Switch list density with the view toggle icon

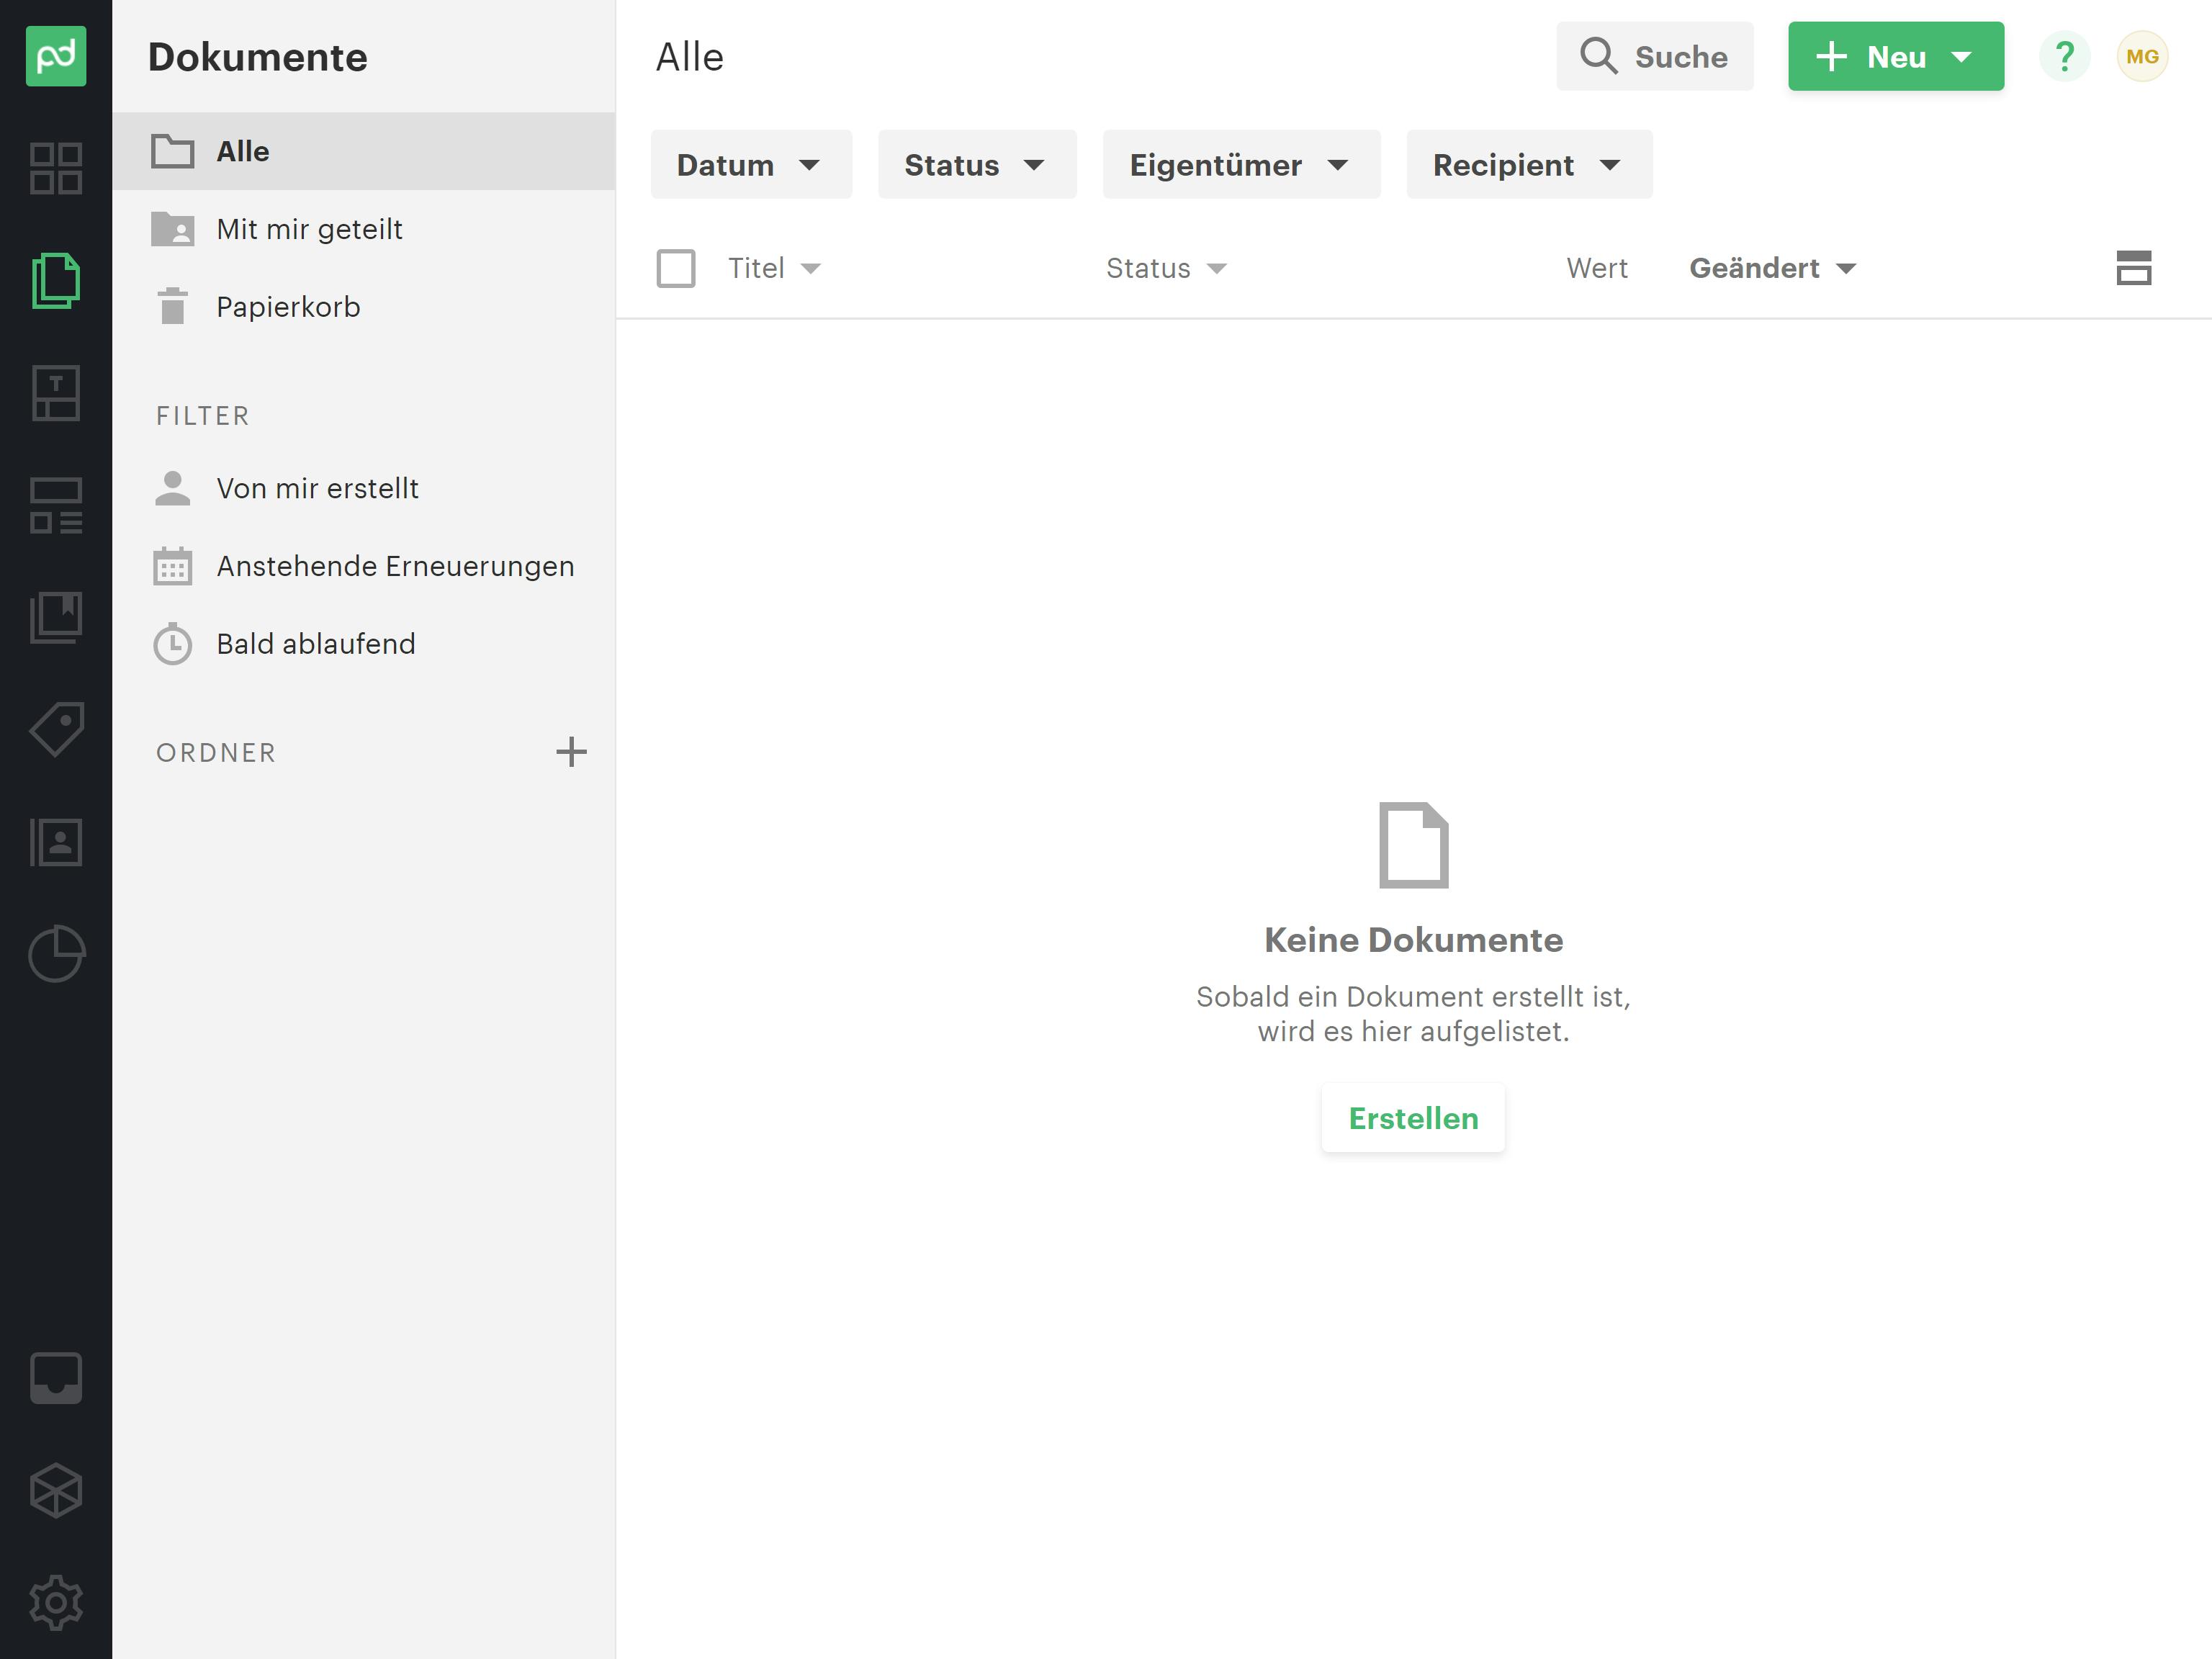2133,268
